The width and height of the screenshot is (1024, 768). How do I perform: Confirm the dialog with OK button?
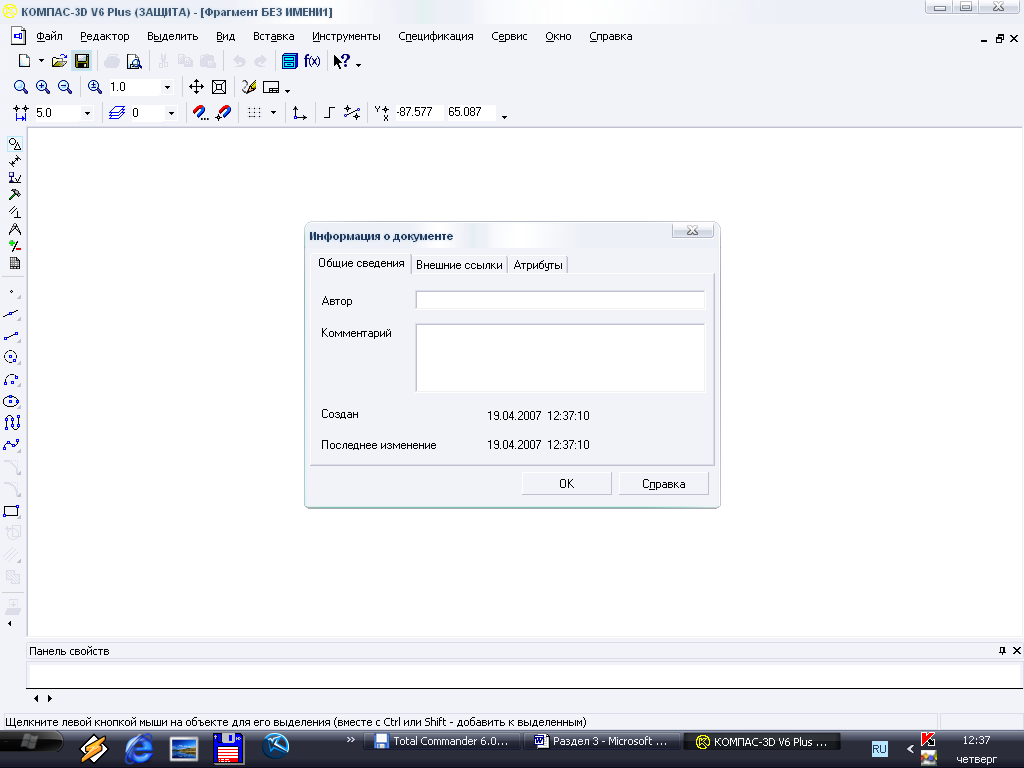(566, 484)
